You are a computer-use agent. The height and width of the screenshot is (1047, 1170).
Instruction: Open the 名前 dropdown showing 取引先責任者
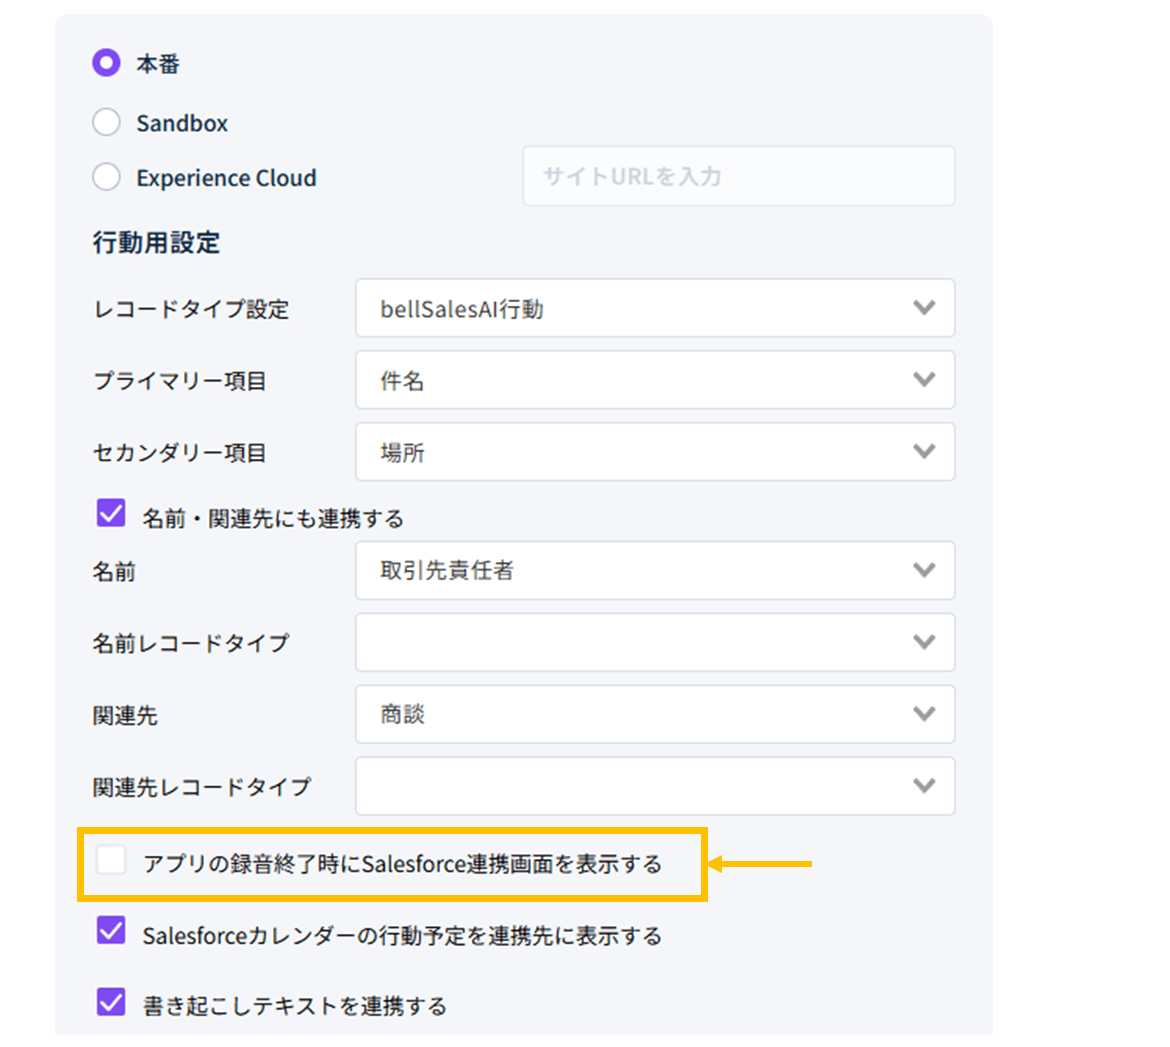(654, 571)
